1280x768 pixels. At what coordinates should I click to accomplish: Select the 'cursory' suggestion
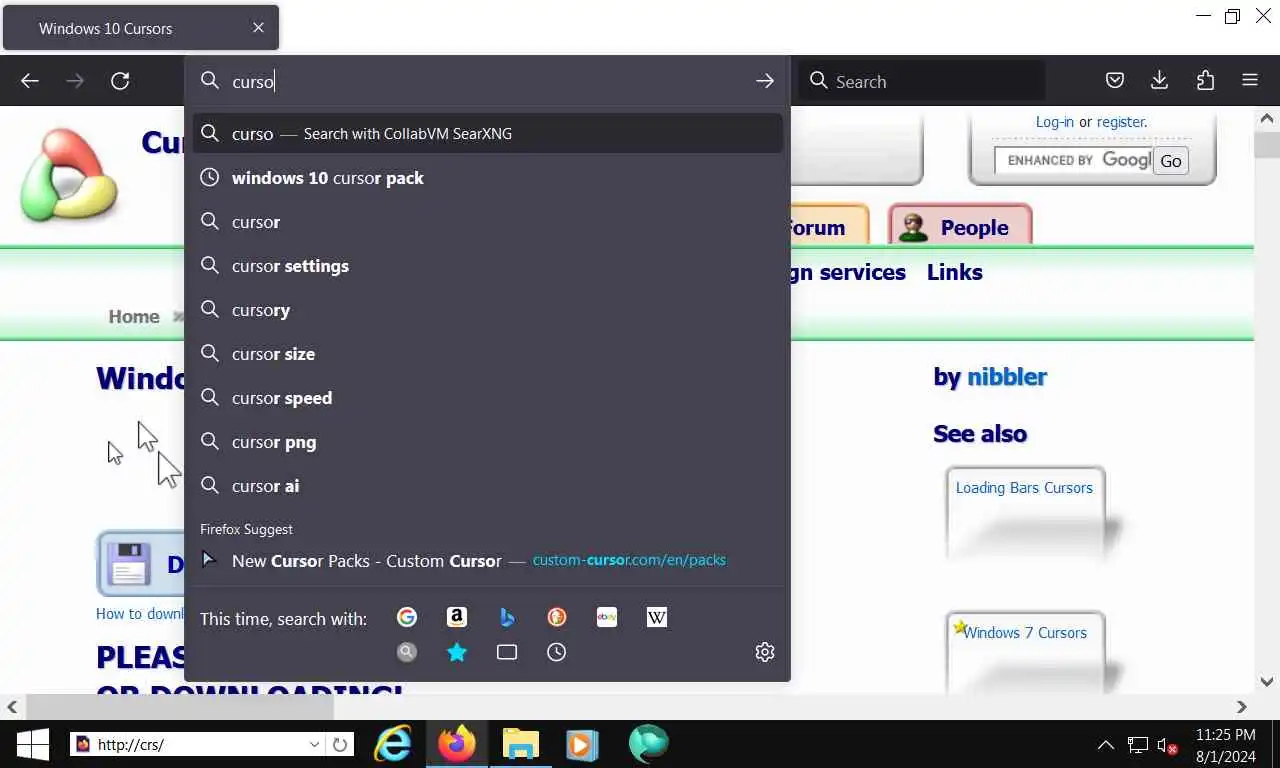488,310
